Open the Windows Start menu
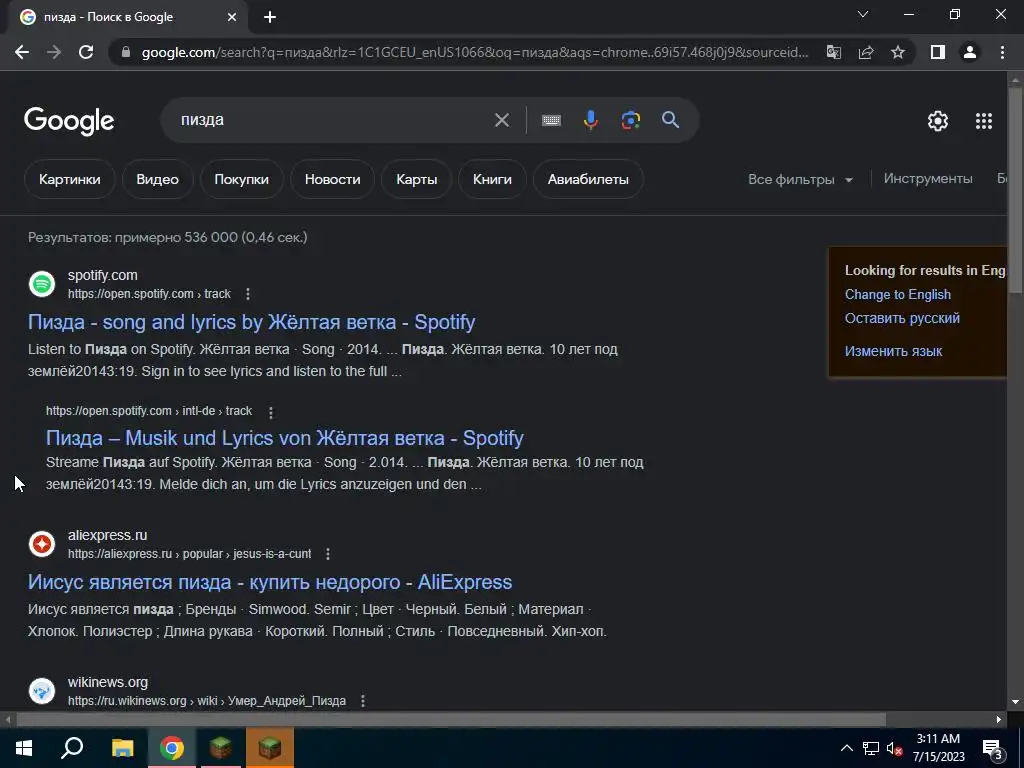Screen dimensions: 1024x768 24,748
